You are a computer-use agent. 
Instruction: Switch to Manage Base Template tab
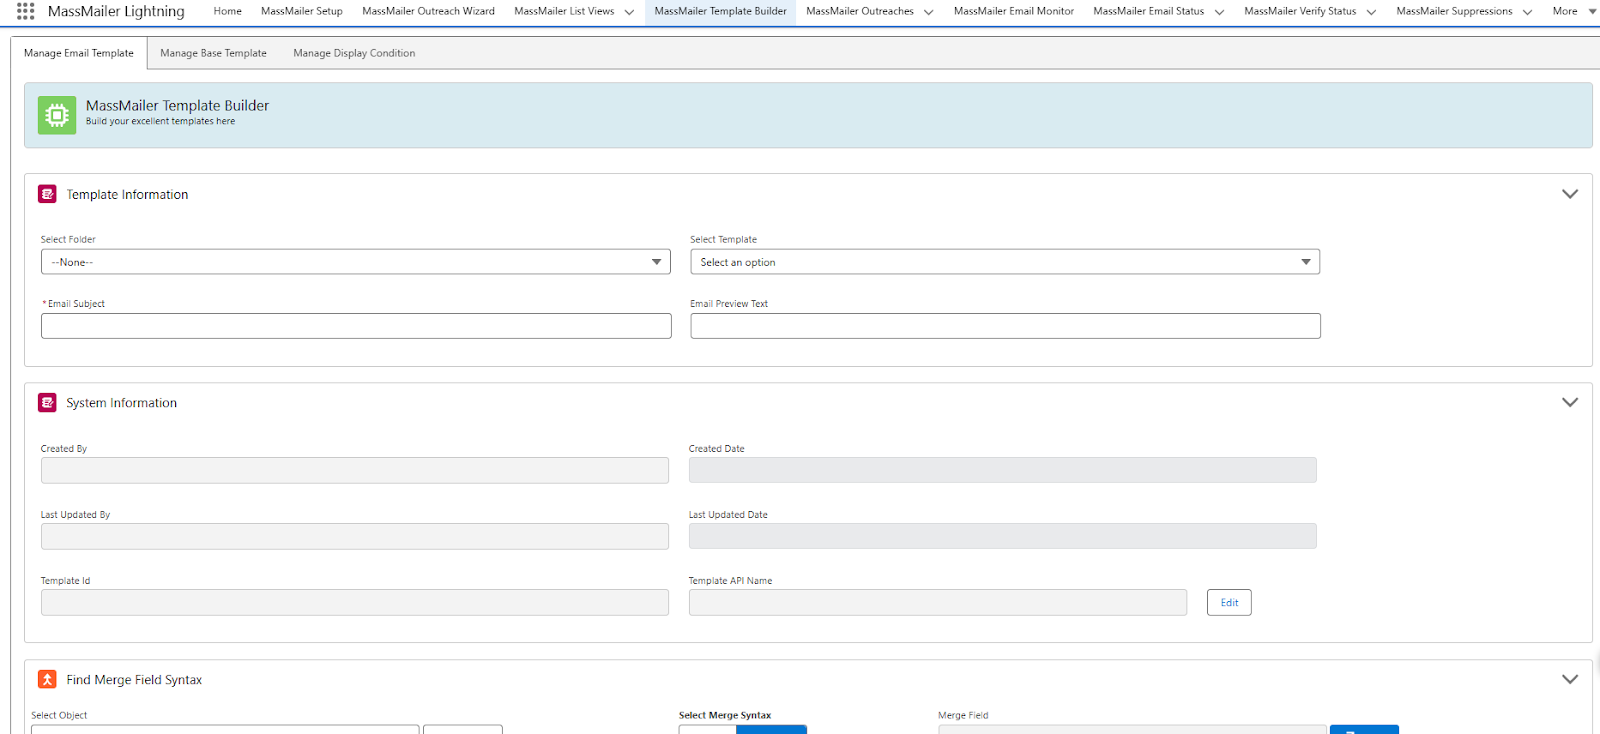213,53
